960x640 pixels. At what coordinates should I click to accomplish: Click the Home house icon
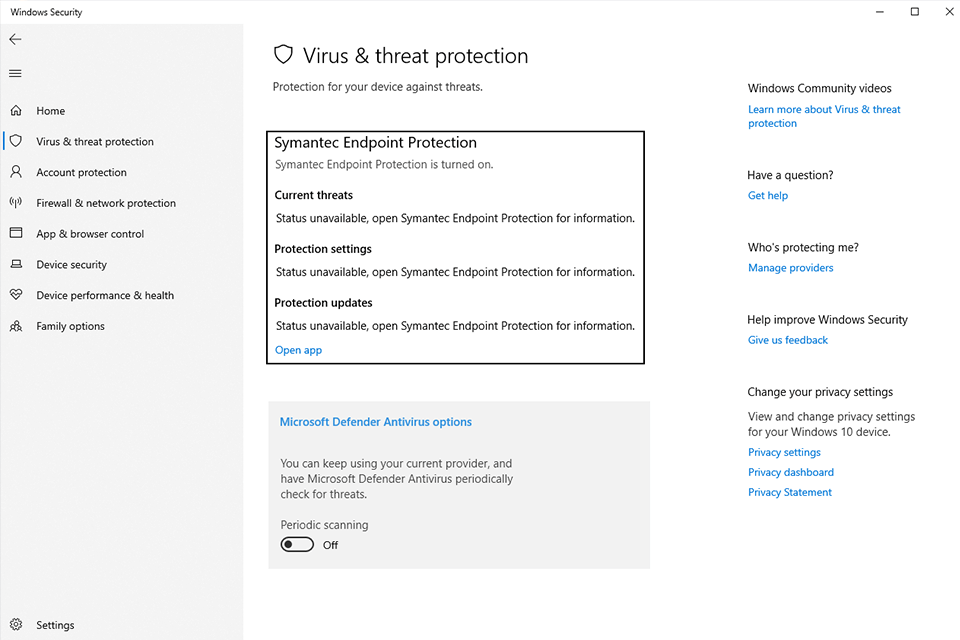(x=16, y=110)
